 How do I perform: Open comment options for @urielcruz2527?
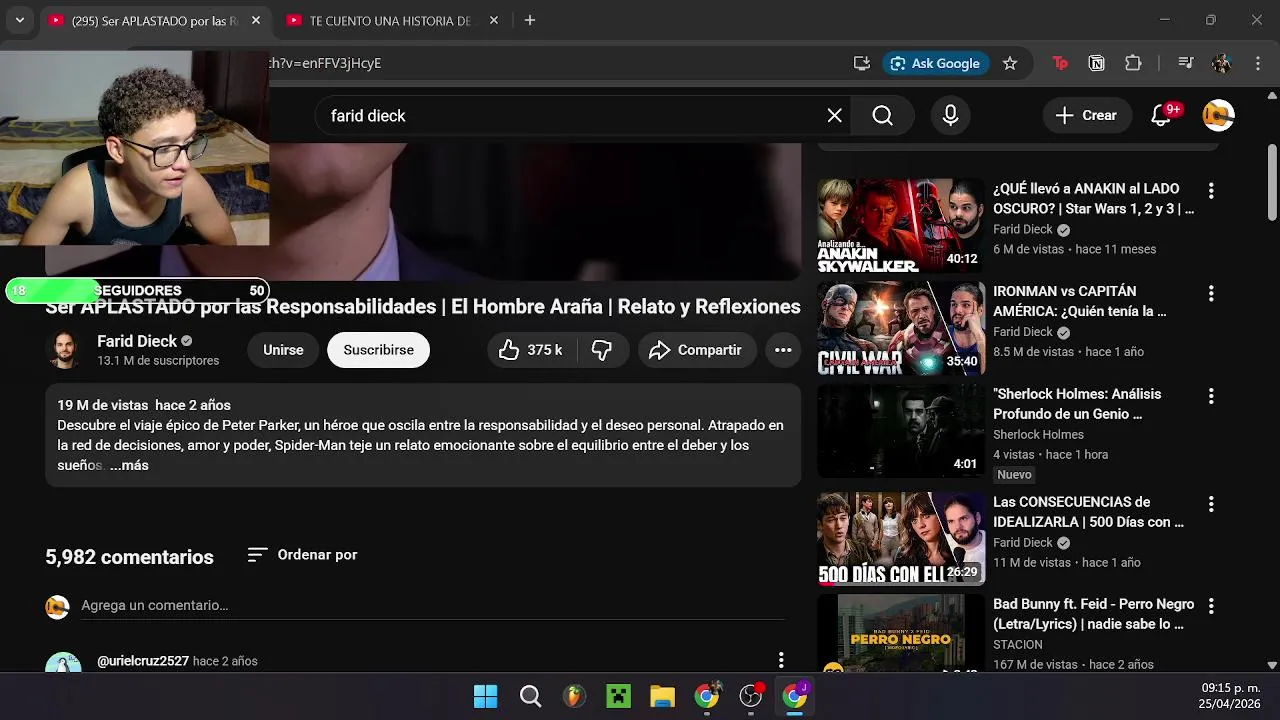tap(781, 660)
